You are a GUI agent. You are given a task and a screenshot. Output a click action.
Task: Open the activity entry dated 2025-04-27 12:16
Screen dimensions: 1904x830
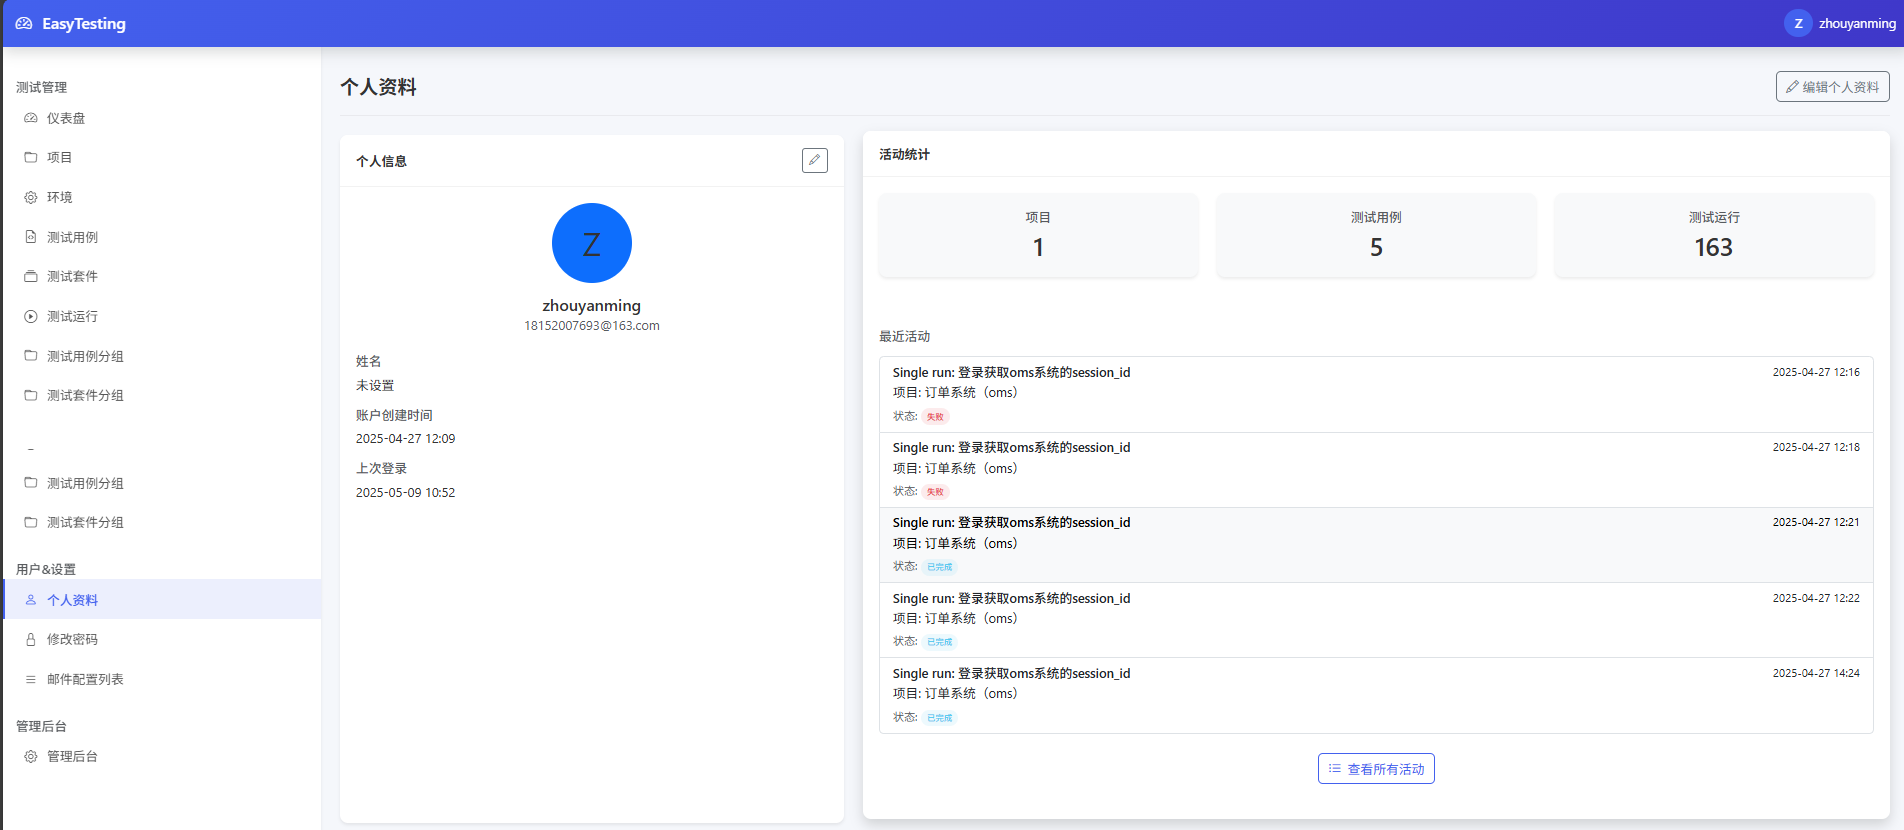click(x=1376, y=394)
